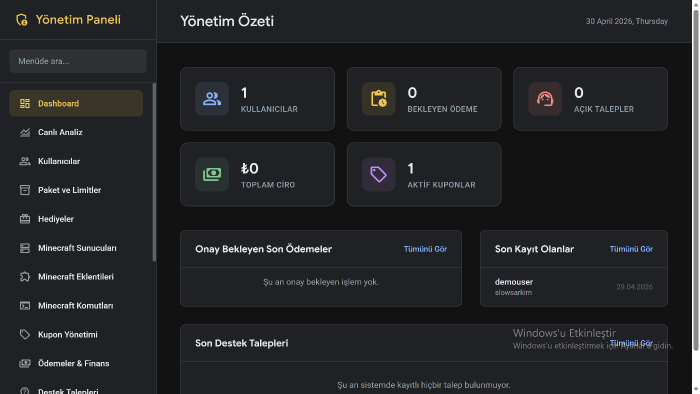Click the Kullanıcılar stat card people icon
Screen dimensions: 700x394
212,99
